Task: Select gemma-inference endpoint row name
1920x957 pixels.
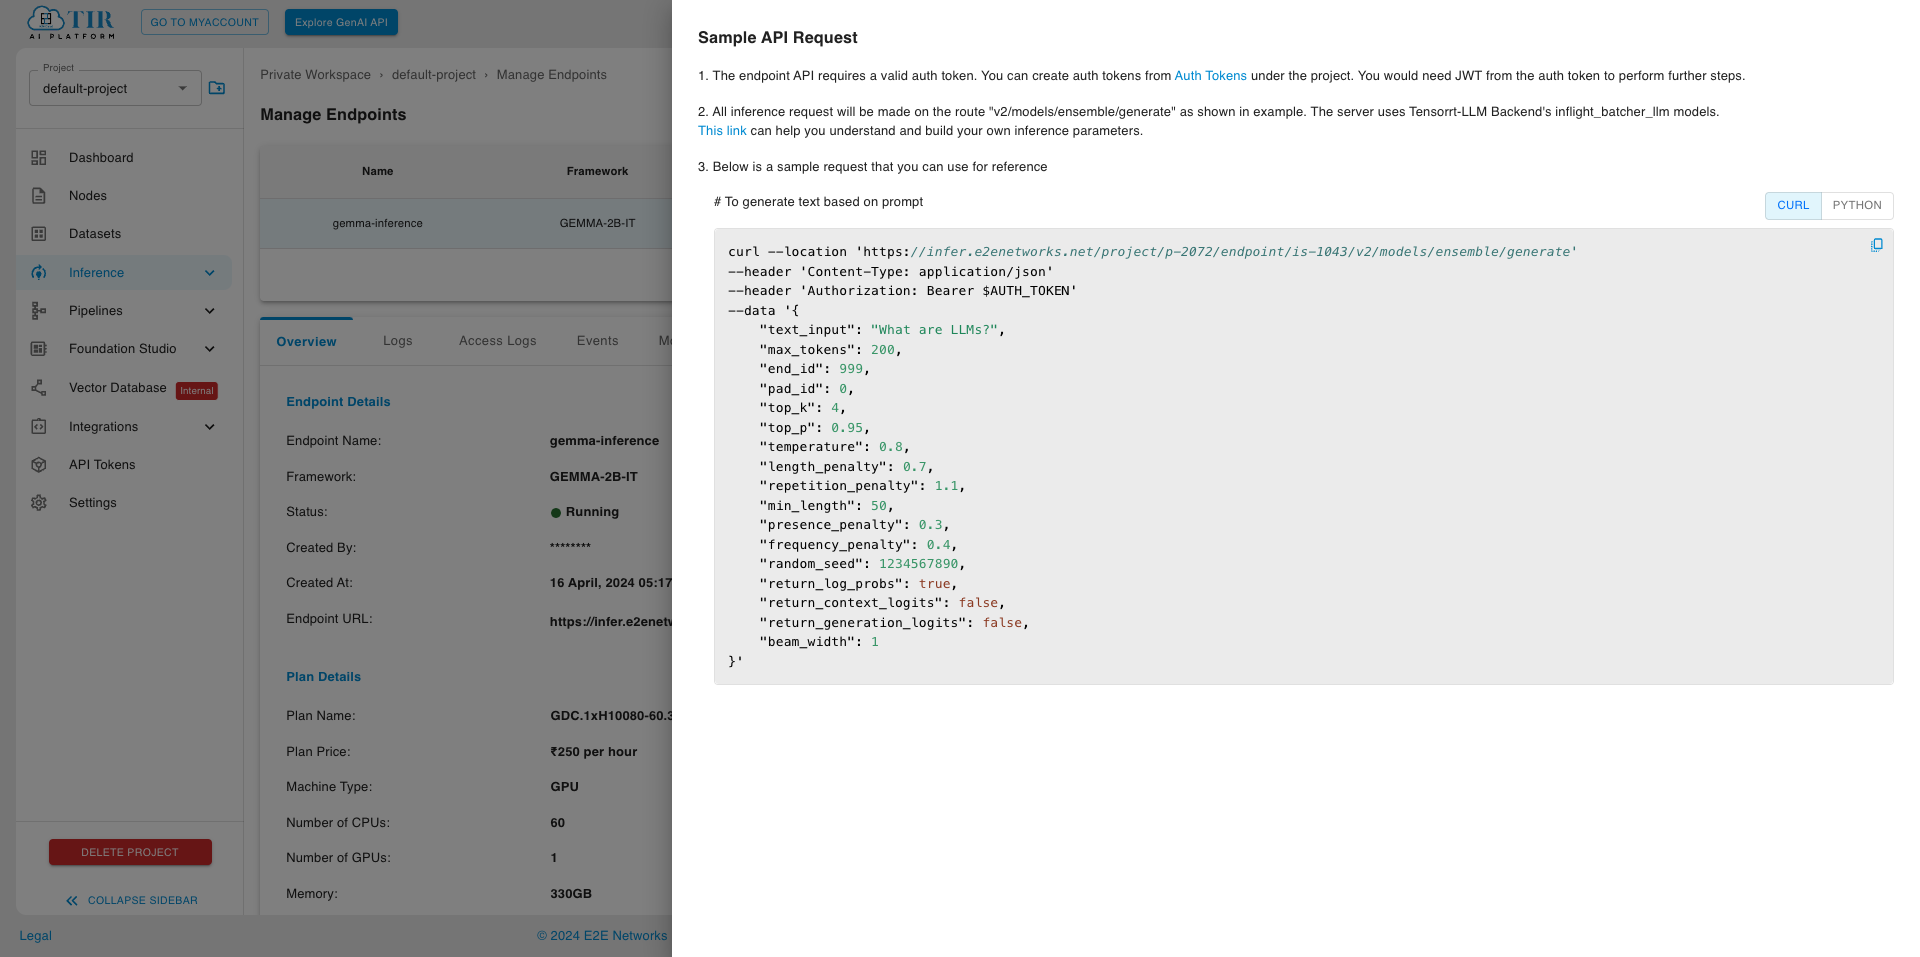Action: point(377,224)
